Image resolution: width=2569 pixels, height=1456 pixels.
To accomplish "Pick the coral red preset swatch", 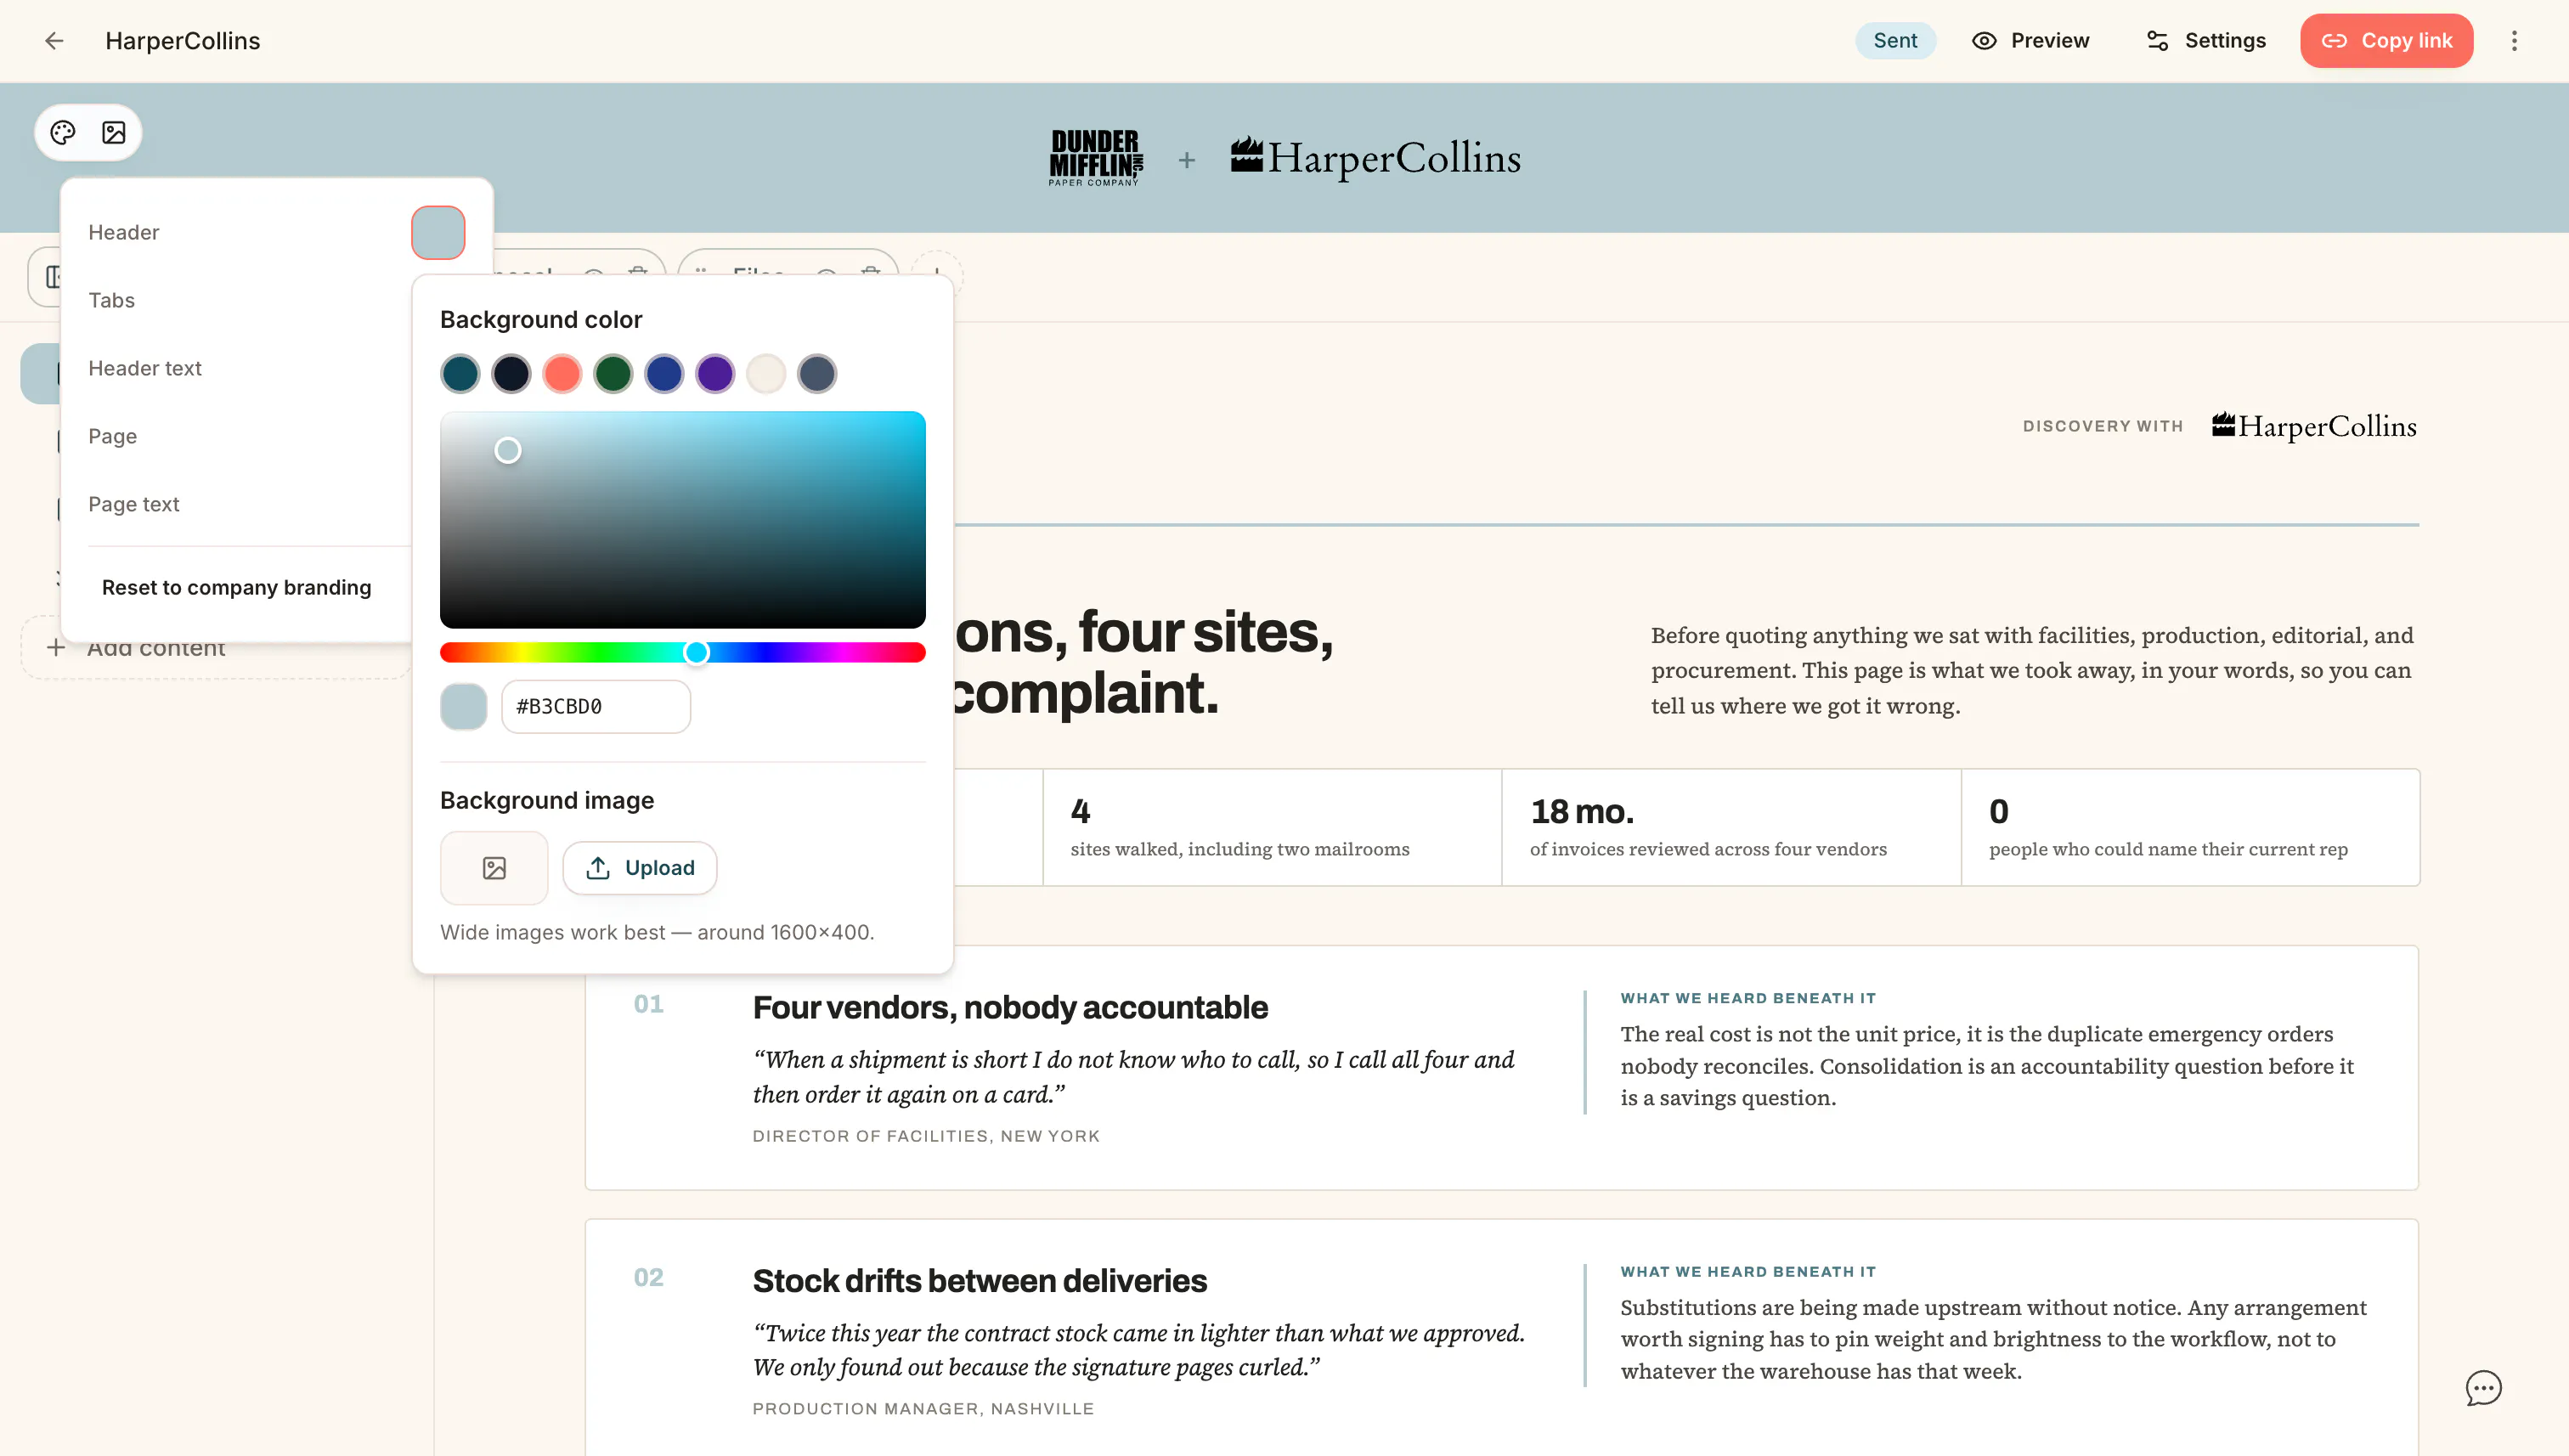I will 562,374.
